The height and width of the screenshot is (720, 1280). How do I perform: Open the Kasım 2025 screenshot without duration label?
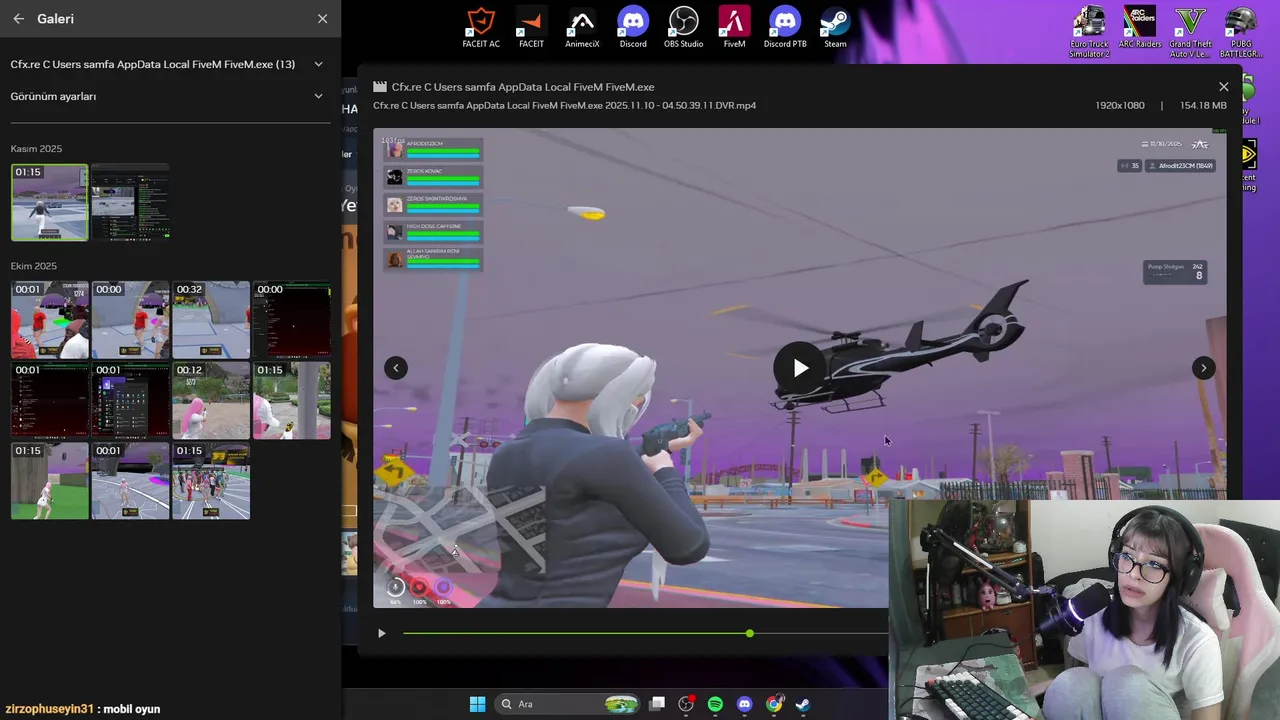tap(130, 203)
